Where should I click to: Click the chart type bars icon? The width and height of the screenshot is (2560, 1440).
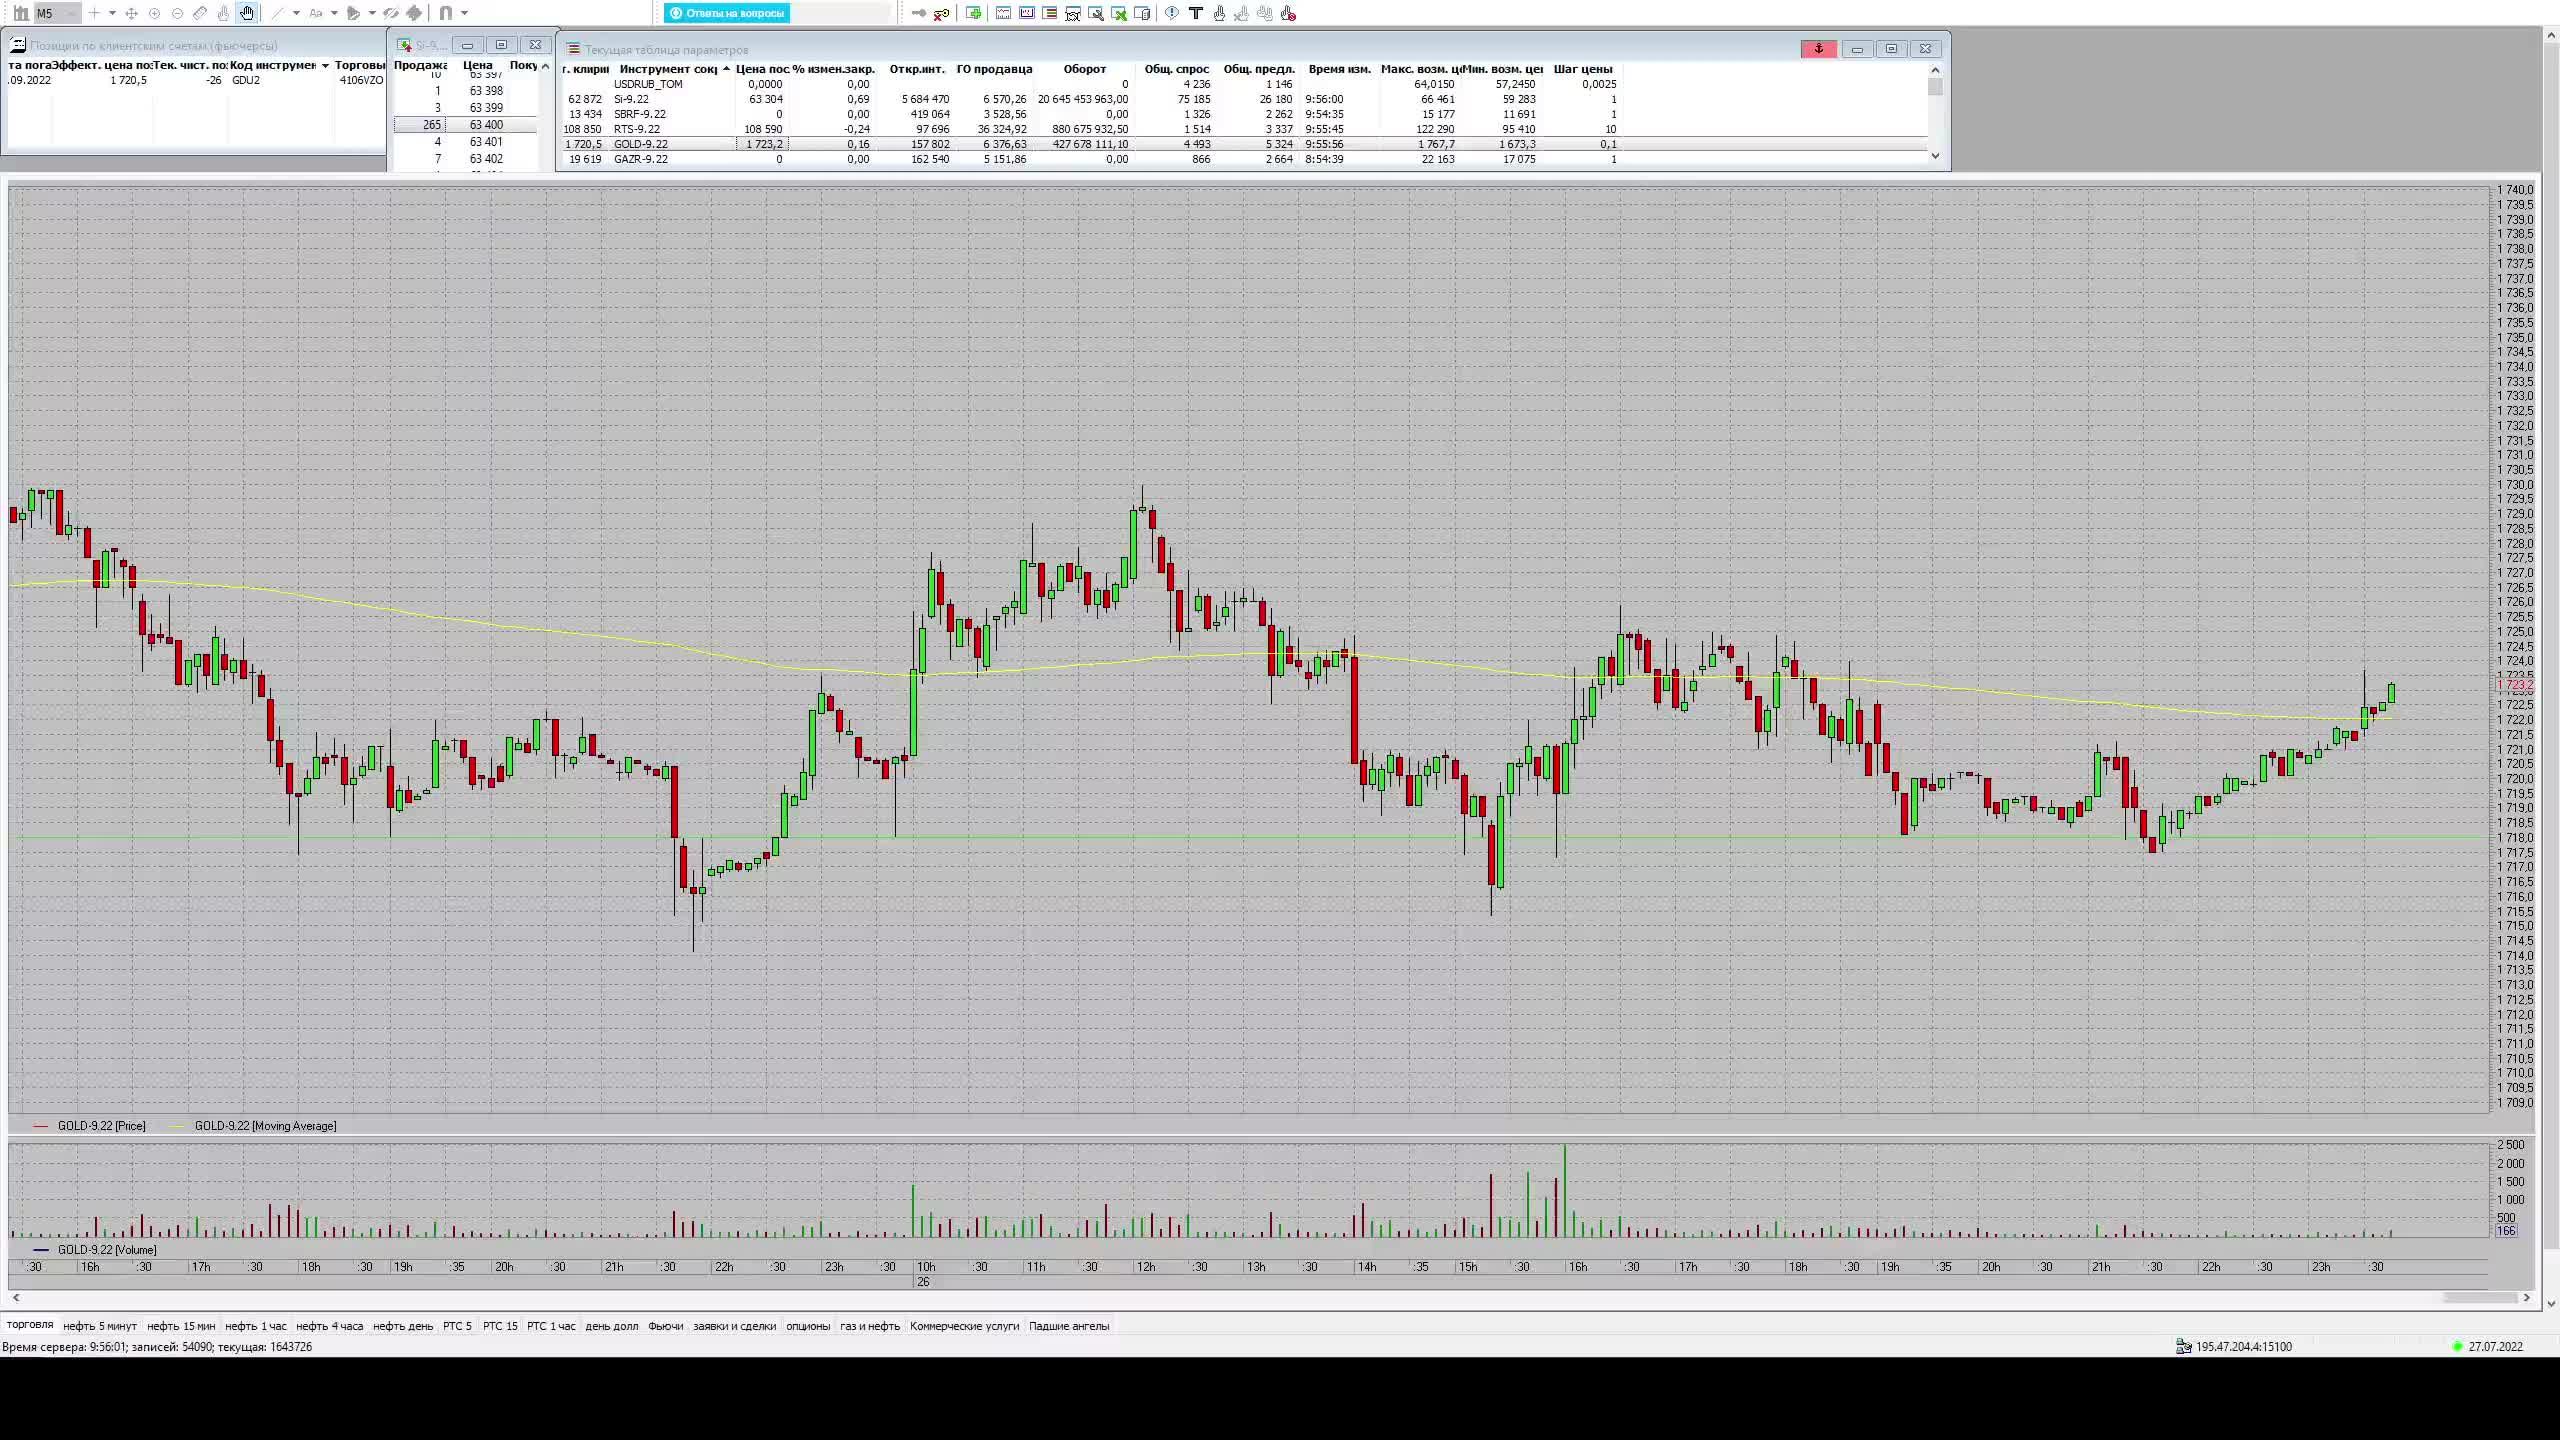coord(21,13)
